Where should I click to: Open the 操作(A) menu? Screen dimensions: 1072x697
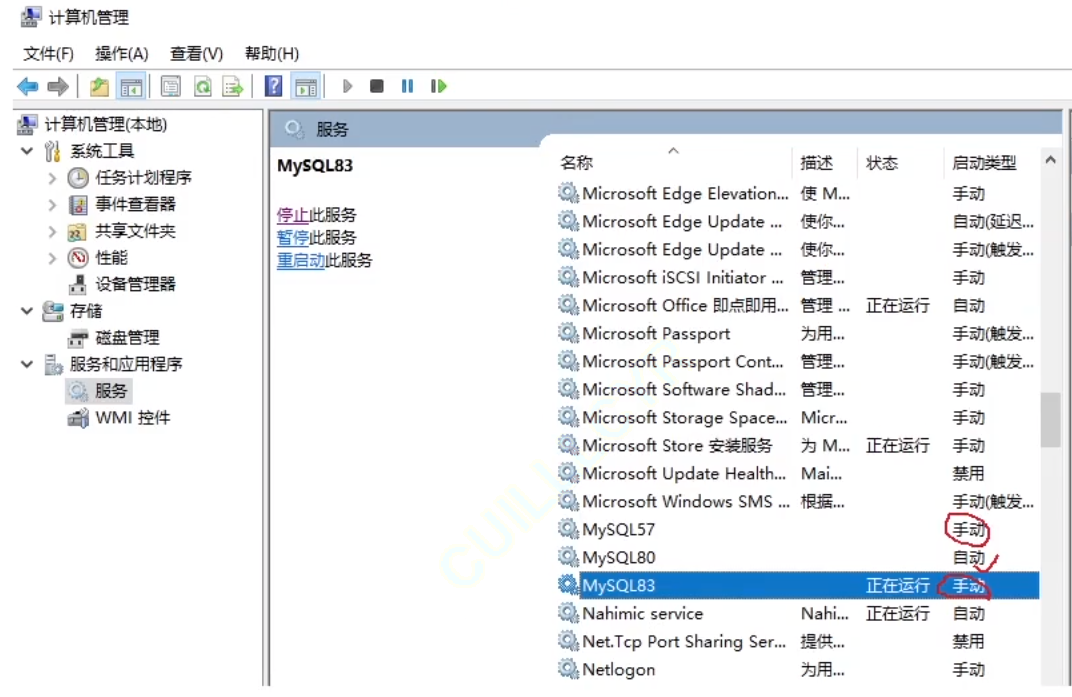click(122, 53)
